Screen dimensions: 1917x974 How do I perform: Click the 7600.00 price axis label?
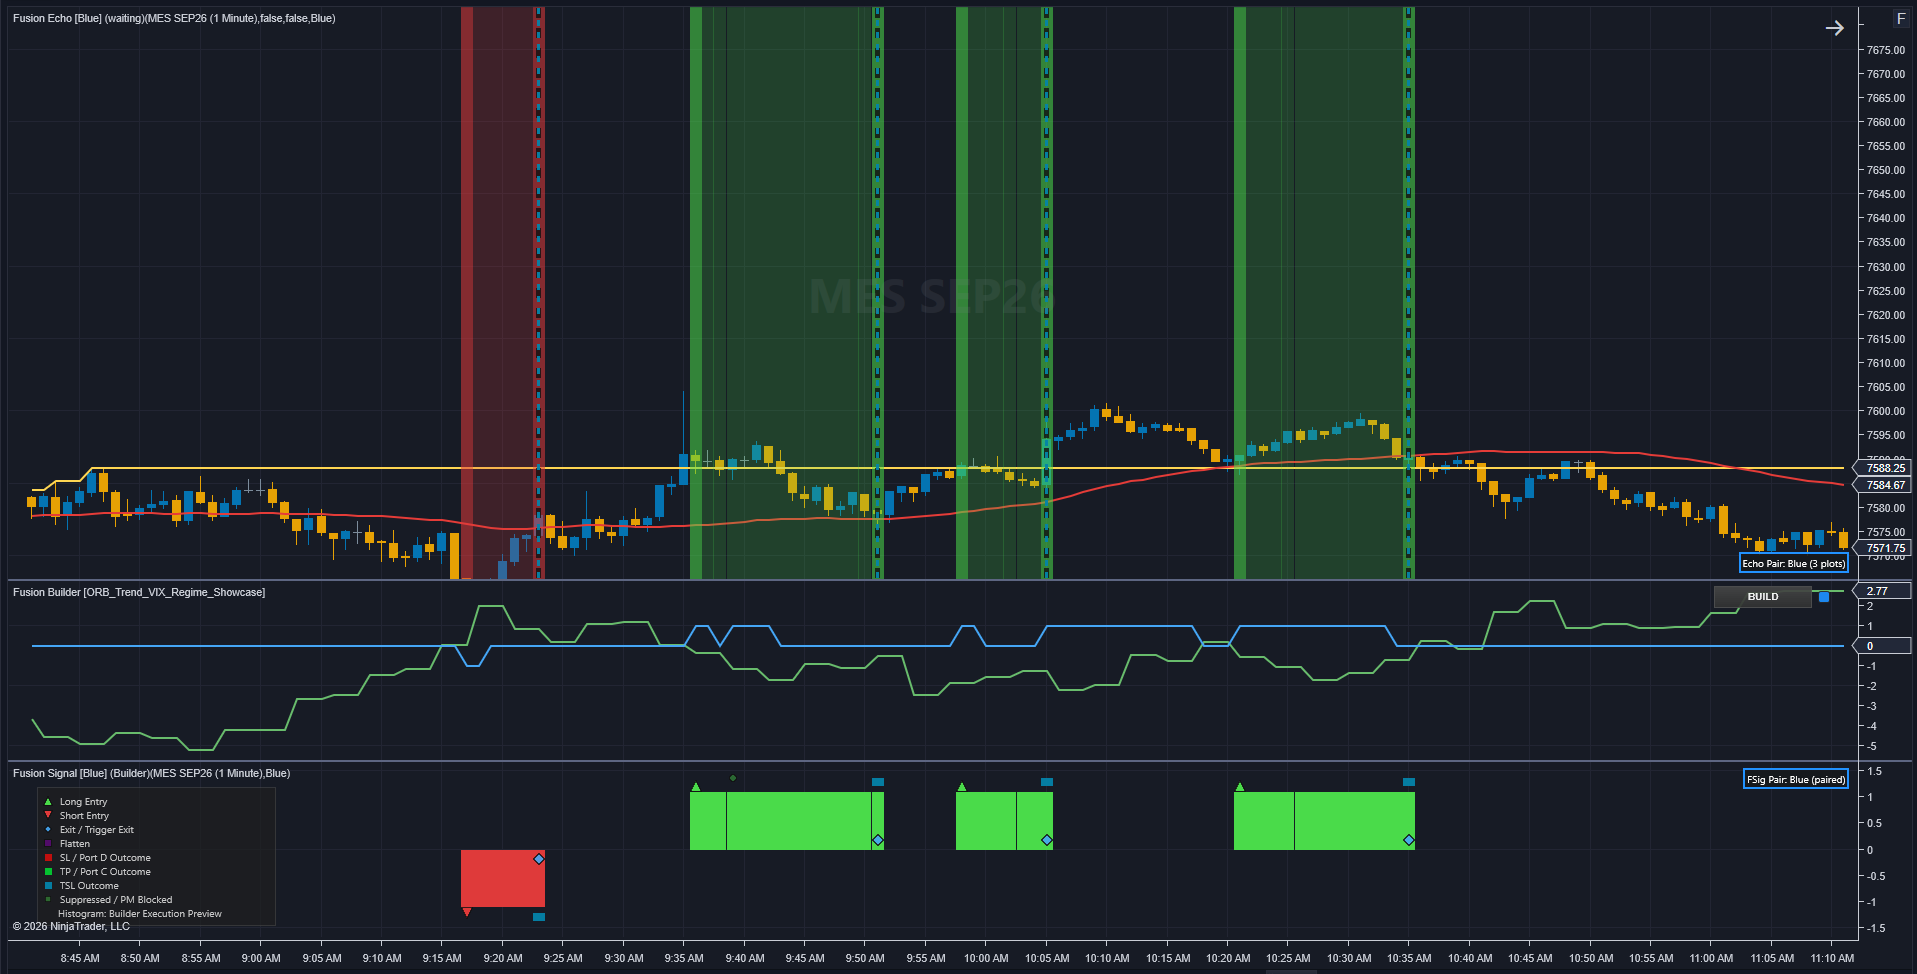coord(1886,411)
